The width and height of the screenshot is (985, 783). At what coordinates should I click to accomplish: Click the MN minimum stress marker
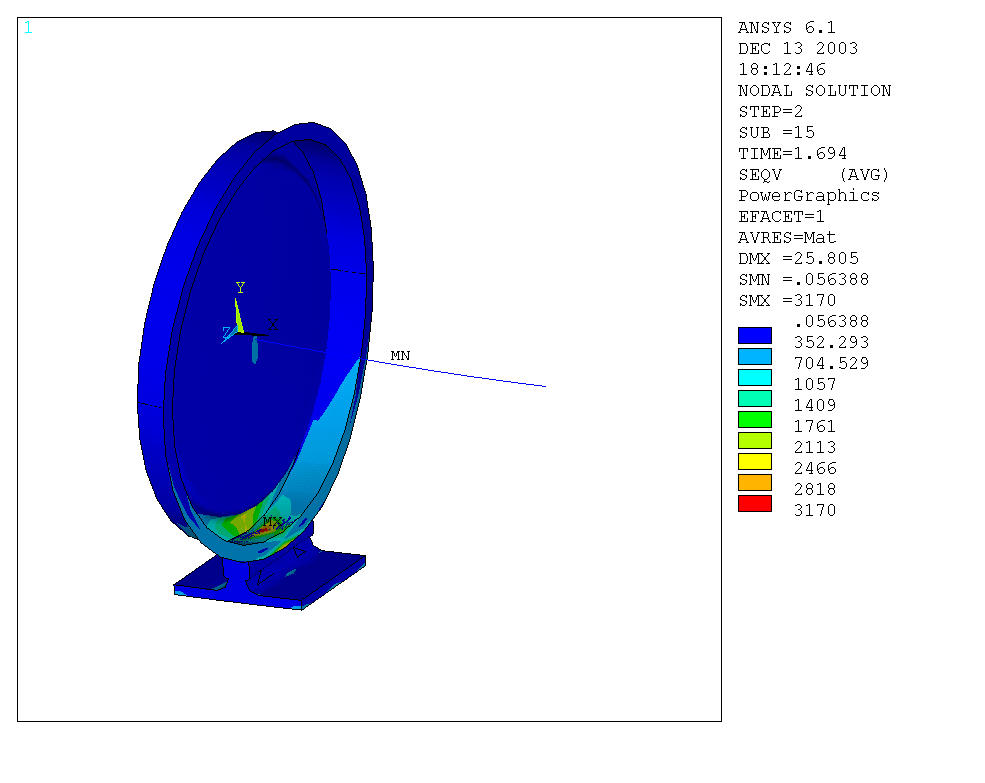click(400, 356)
